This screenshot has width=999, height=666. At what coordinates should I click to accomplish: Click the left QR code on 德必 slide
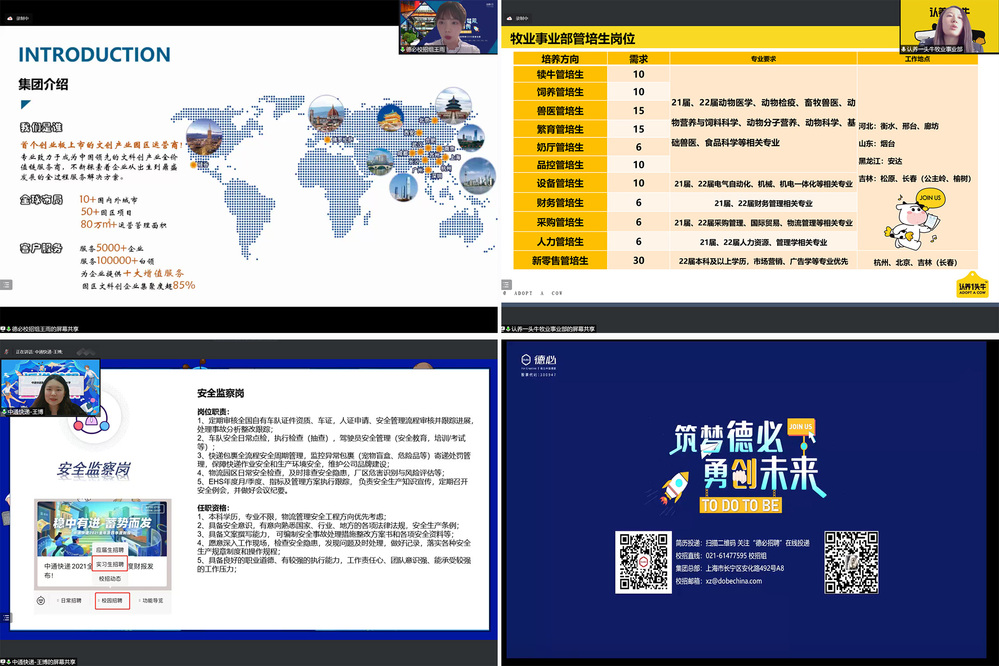(x=642, y=563)
